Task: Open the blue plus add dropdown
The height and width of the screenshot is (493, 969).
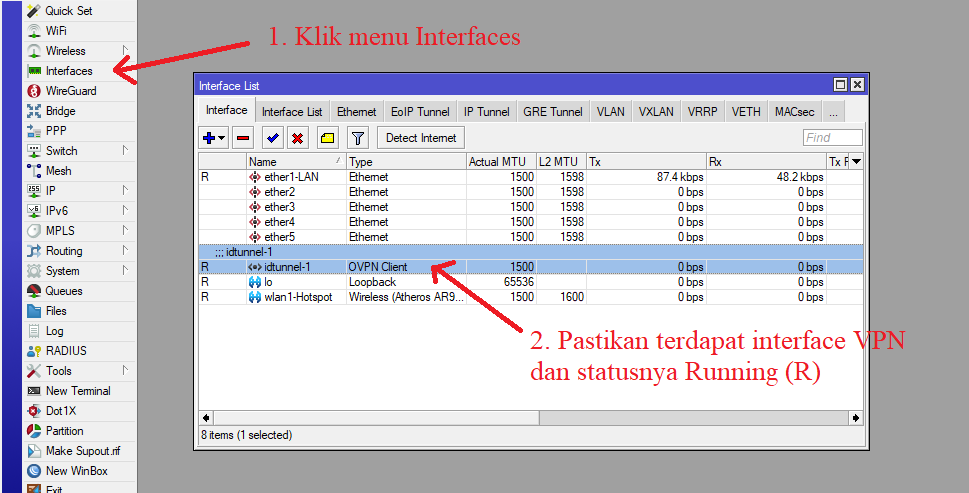Action: [x=214, y=138]
